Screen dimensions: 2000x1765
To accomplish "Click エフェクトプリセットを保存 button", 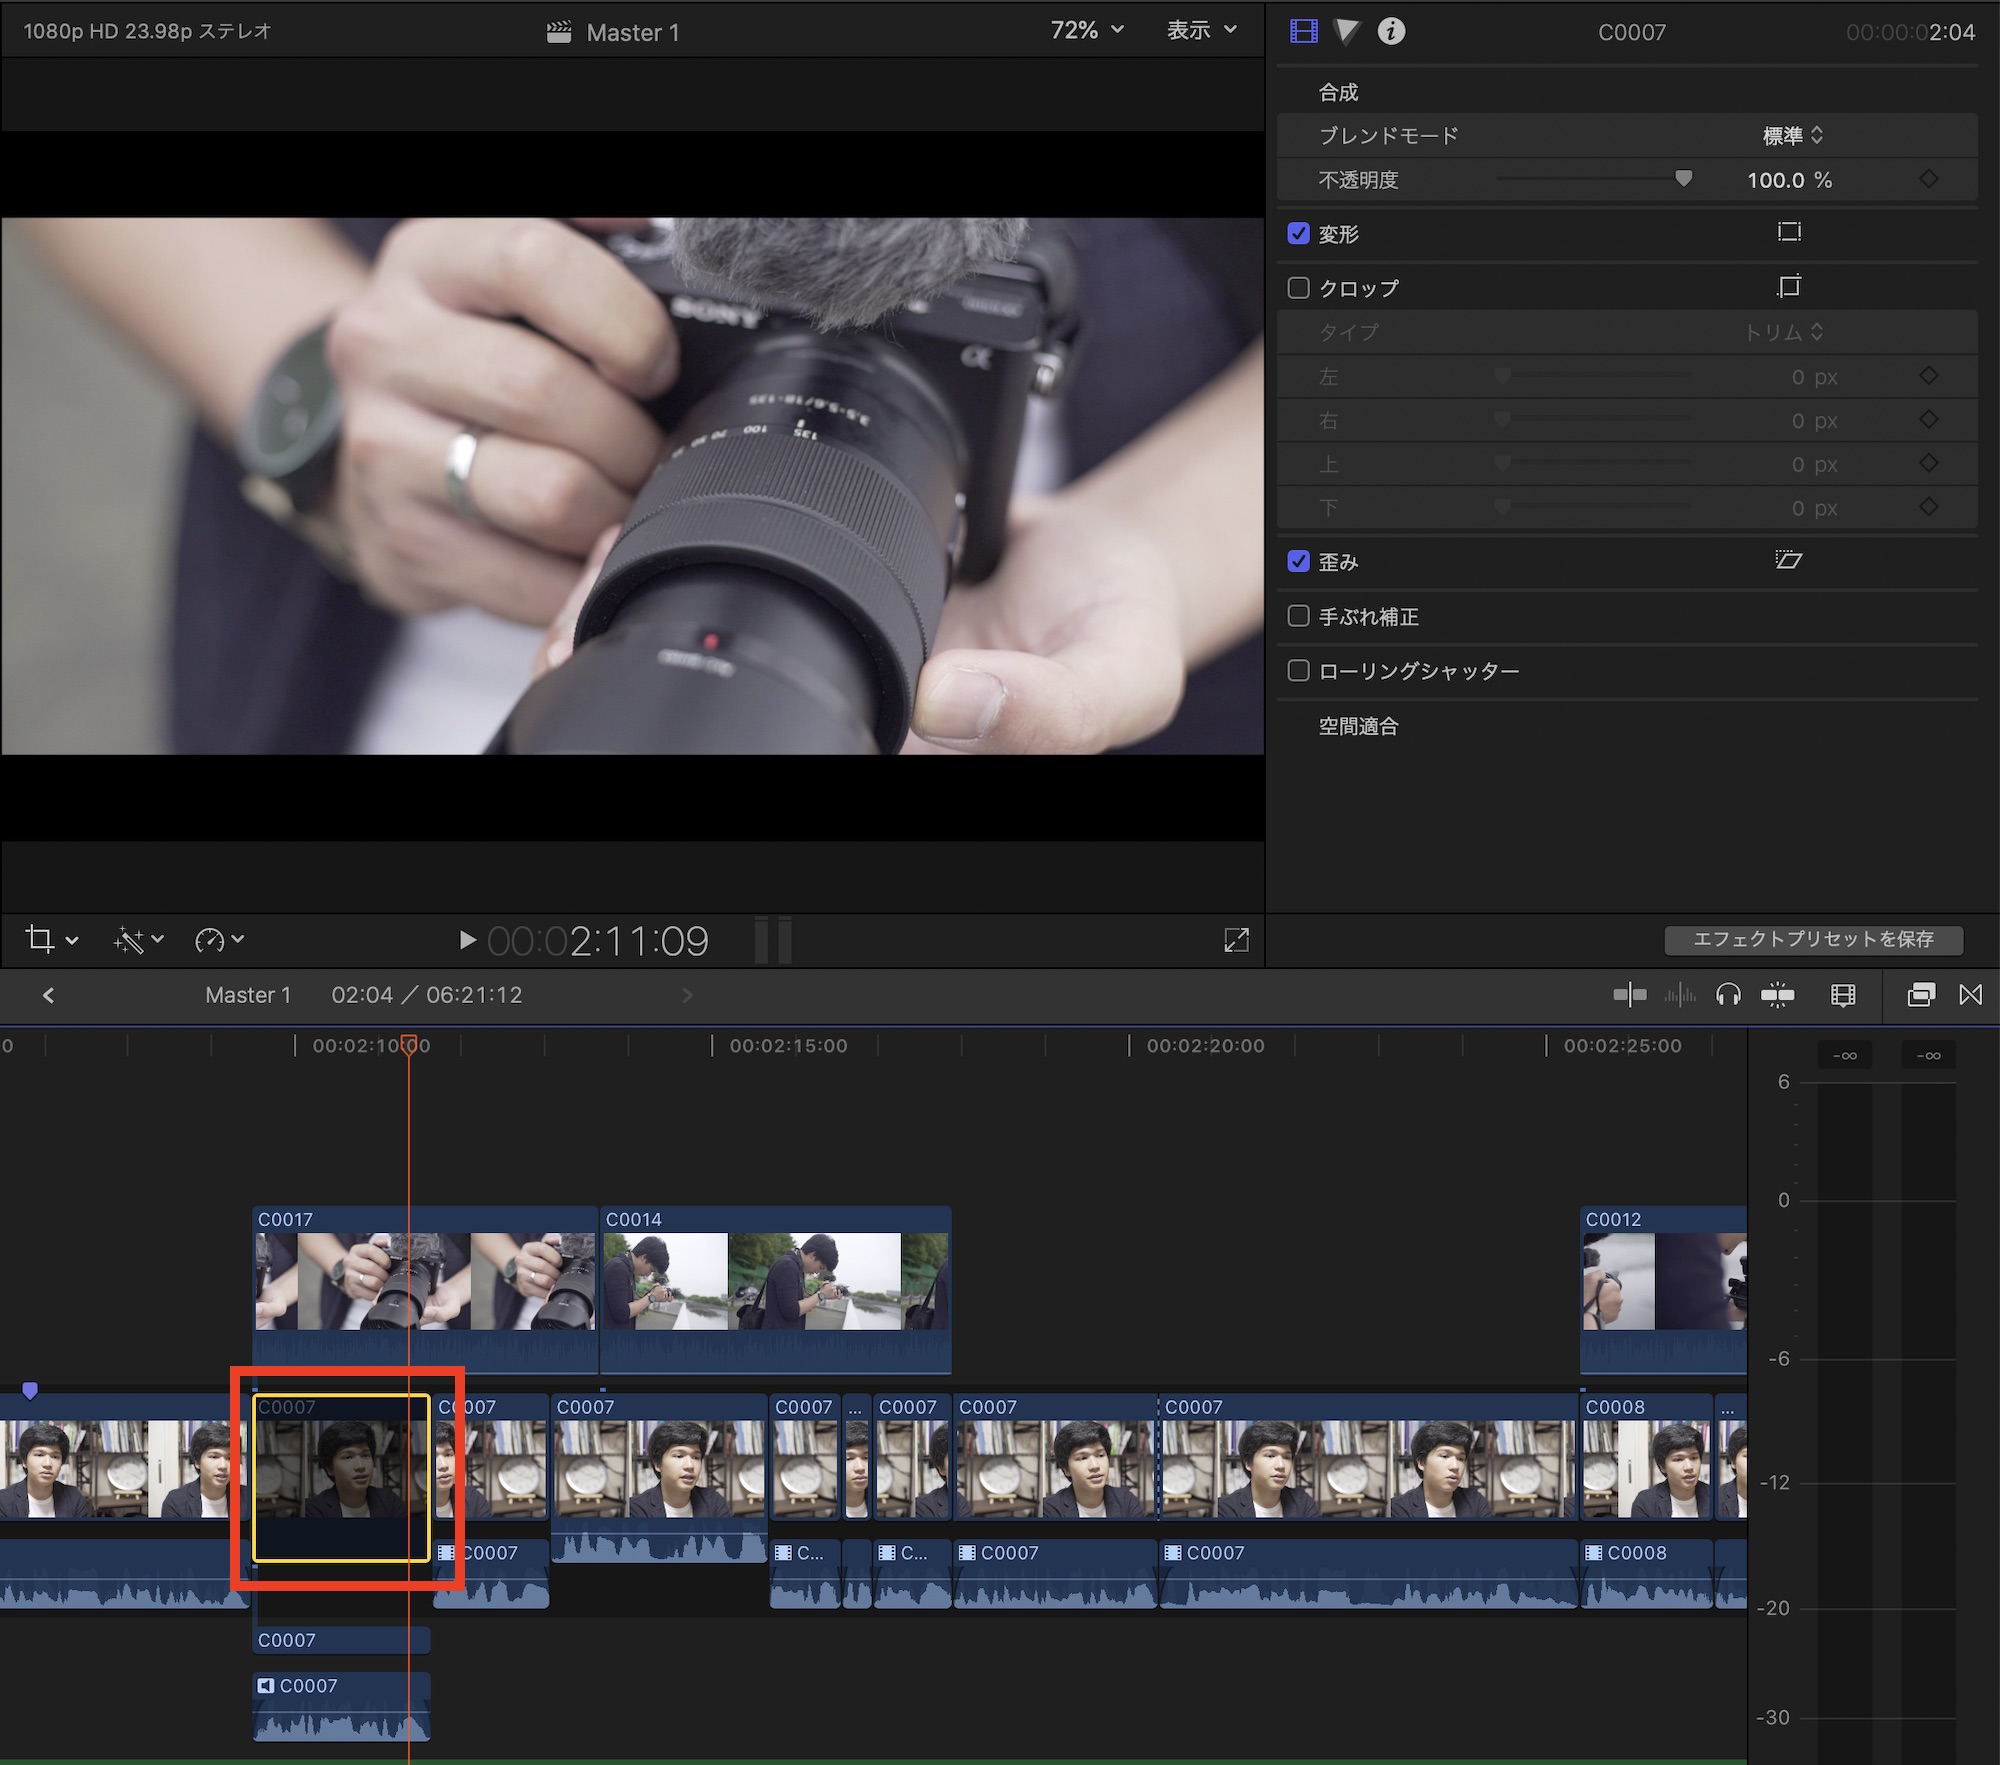I will pyautogui.click(x=1813, y=940).
